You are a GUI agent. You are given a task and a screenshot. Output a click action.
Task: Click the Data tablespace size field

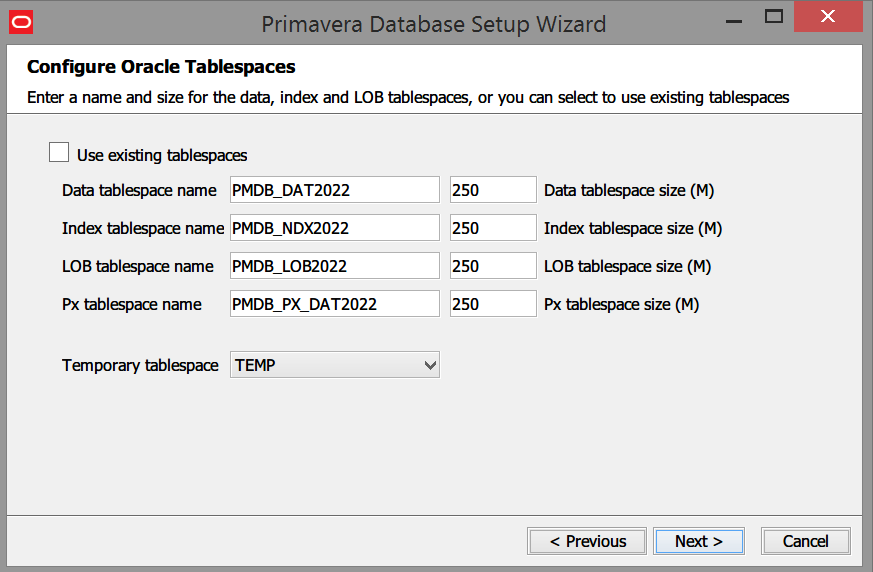coord(493,190)
